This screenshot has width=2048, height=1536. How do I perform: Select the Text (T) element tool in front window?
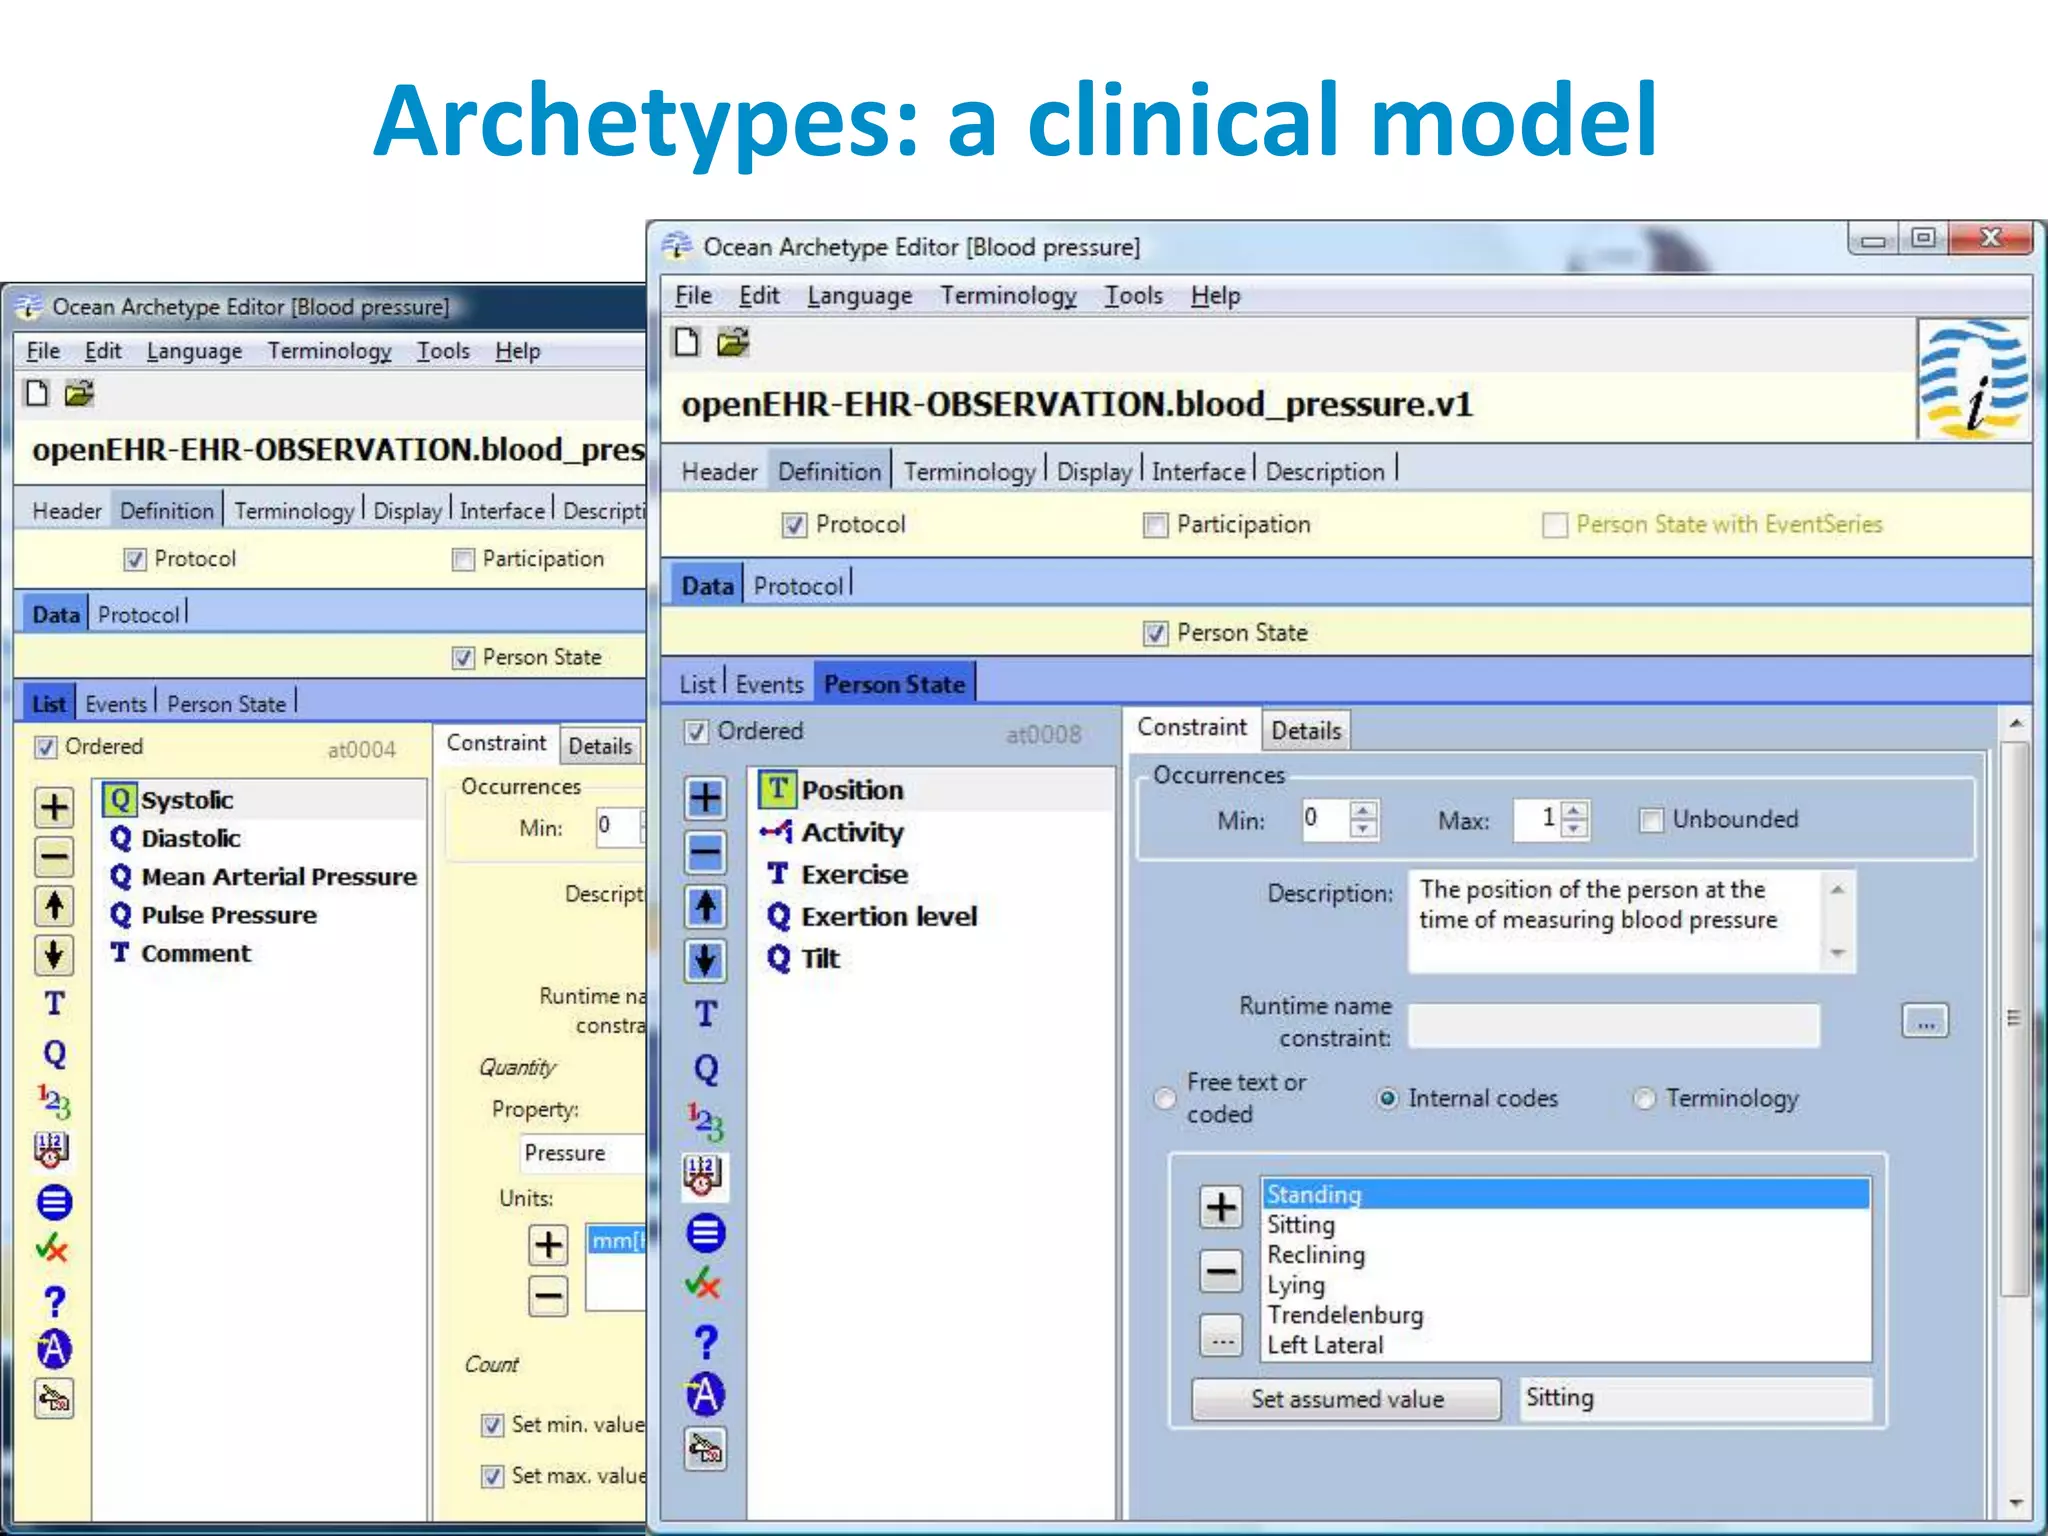[705, 1013]
